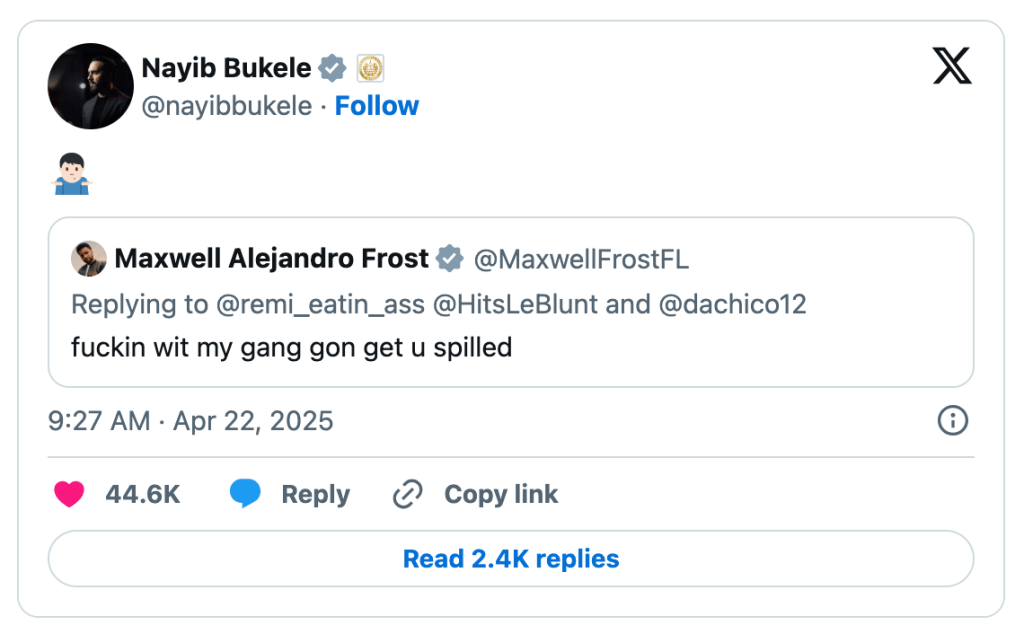1024x634 pixels.
Task: Click the blue verified badge beside Nayib Bukele
Action: [x=332, y=69]
